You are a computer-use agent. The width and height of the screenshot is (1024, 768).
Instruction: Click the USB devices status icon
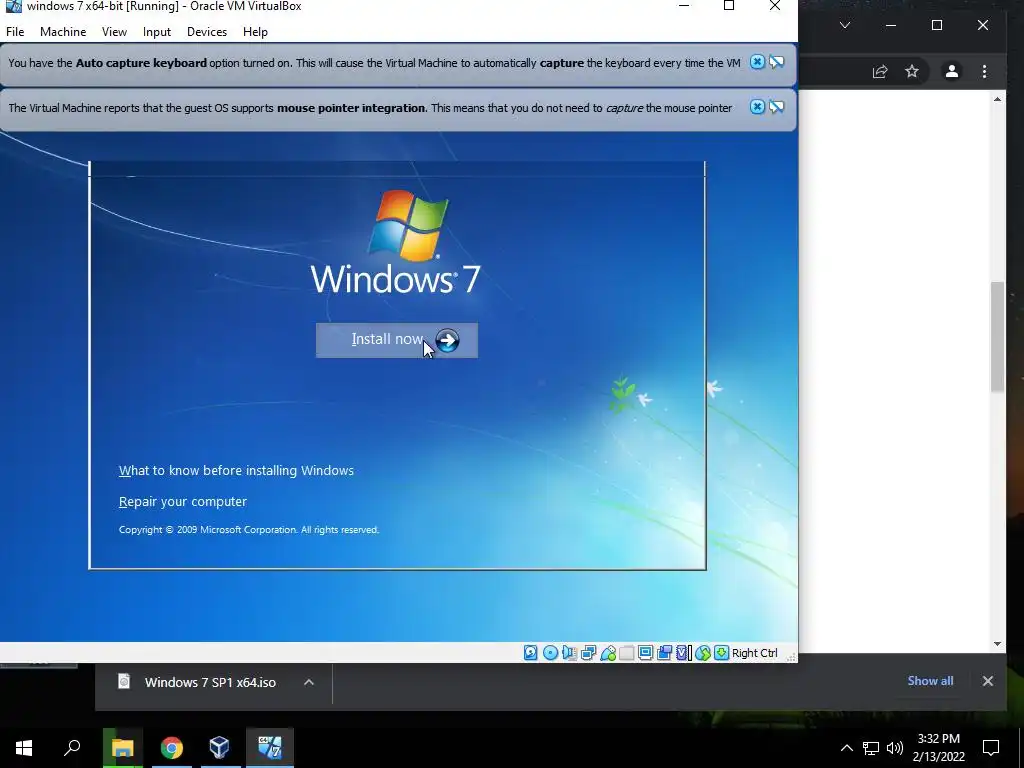click(x=608, y=653)
